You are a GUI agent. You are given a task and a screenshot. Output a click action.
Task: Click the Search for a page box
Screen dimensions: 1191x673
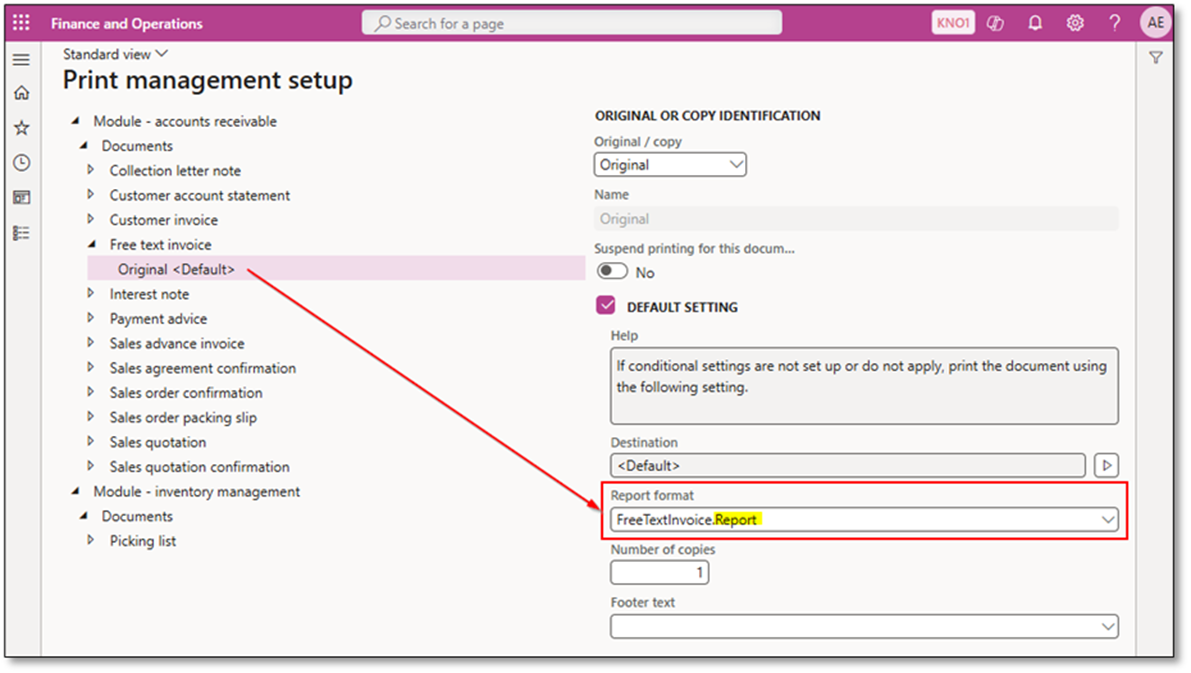pyautogui.click(x=572, y=23)
